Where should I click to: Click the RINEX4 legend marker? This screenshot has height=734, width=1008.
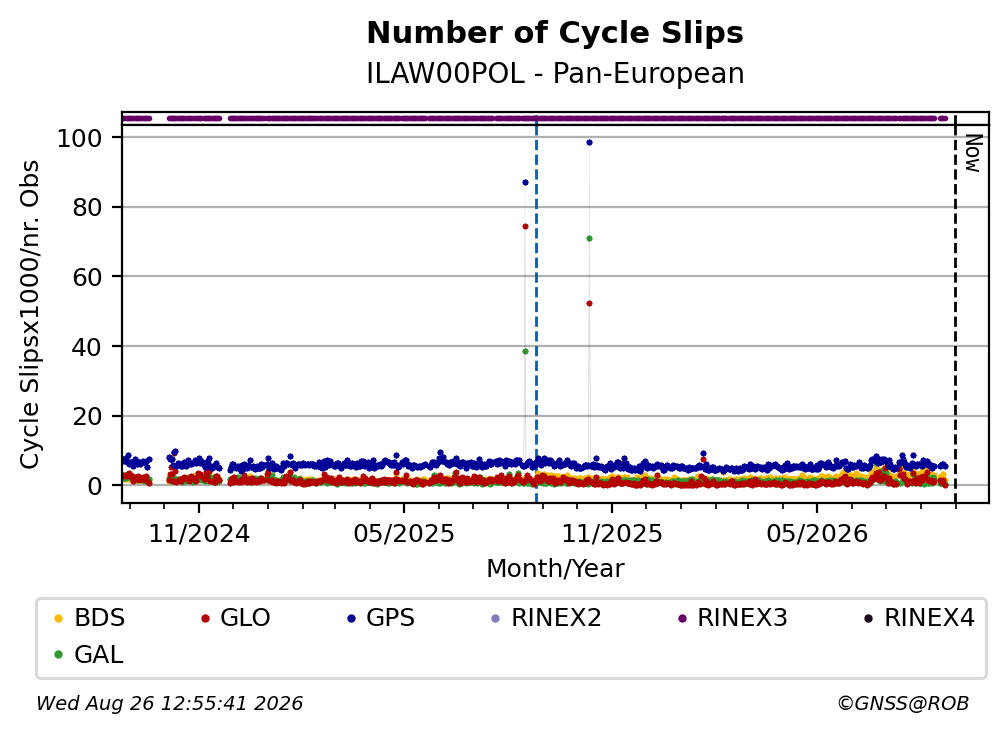pos(868,619)
